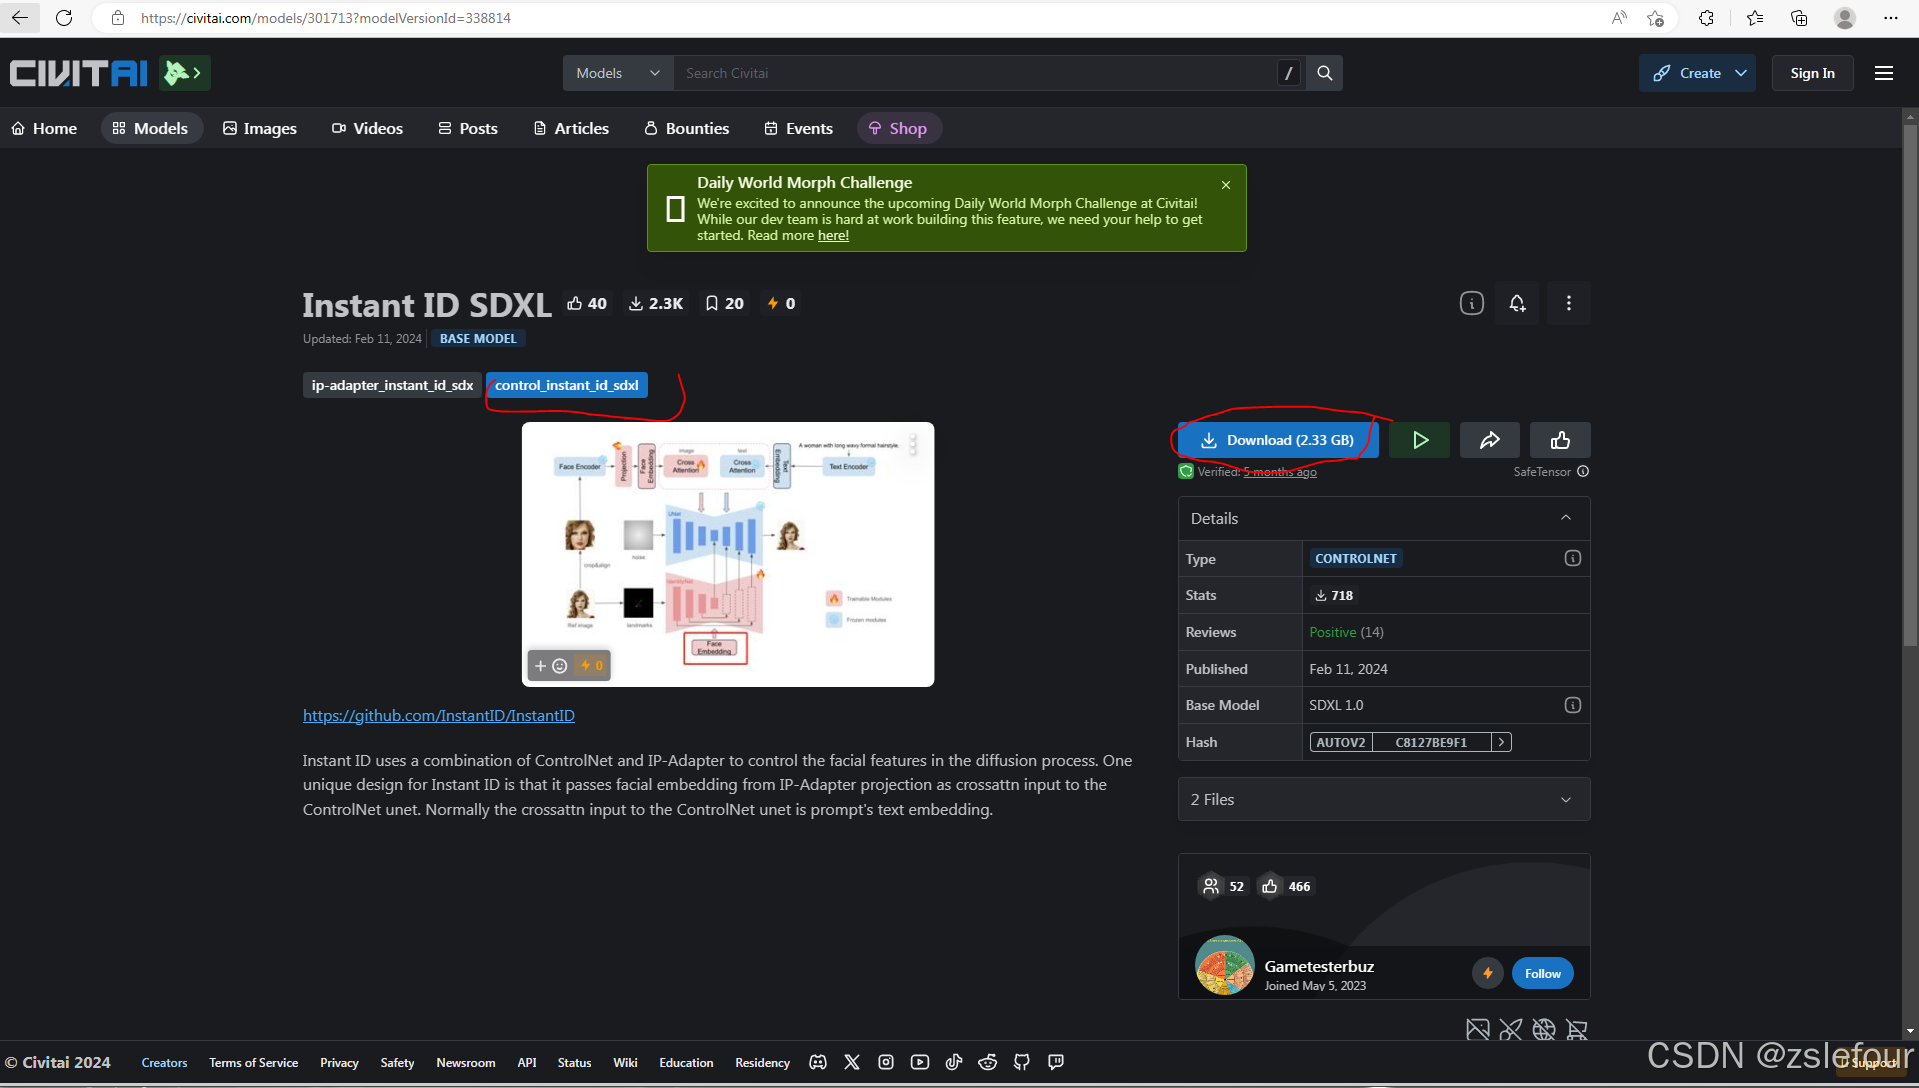The width and height of the screenshot is (1919, 1088).
Task: Open the X (Twitter) footer icon
Action: tap(852, 1062)
